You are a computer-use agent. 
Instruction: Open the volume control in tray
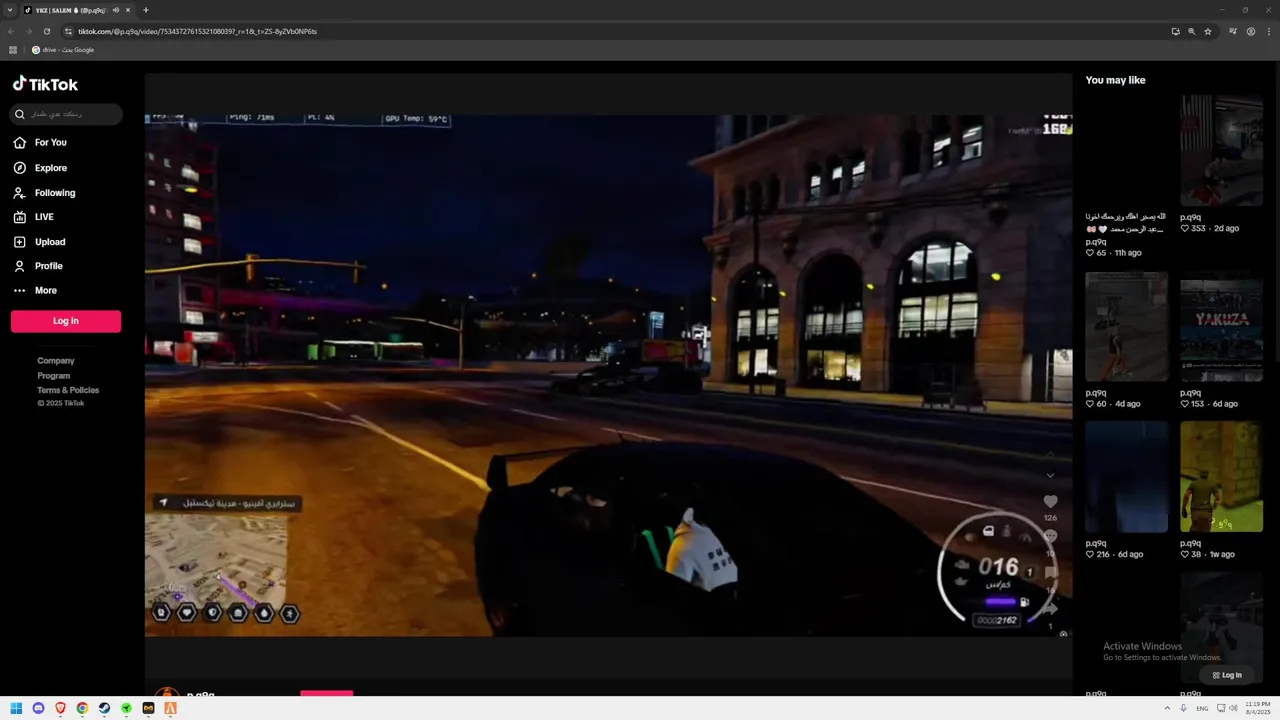[x=1234, y=708]
